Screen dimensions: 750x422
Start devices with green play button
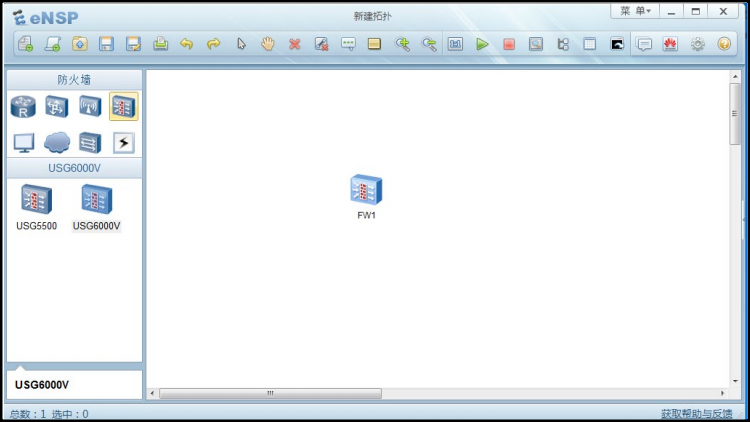(482, 44)
